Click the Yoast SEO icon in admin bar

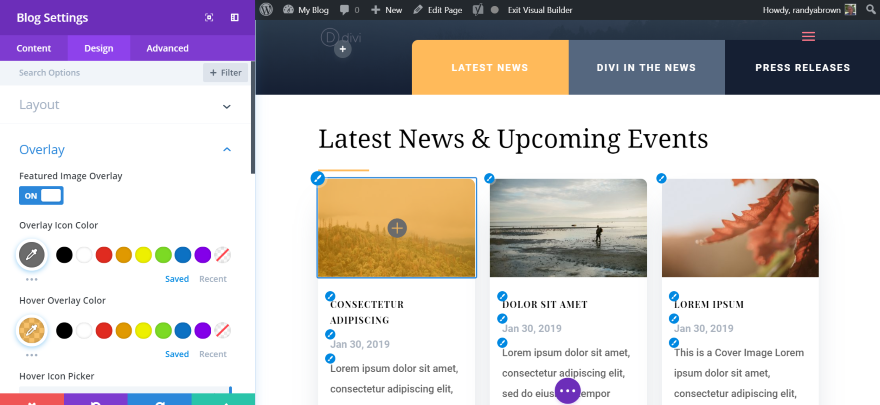click(x=478, y=10)
